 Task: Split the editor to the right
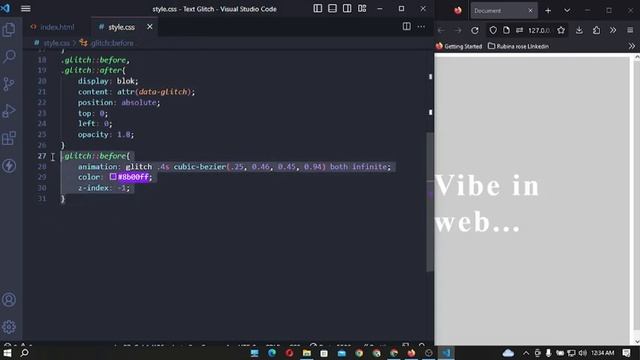pyautogui.click(x=407, y=27)
